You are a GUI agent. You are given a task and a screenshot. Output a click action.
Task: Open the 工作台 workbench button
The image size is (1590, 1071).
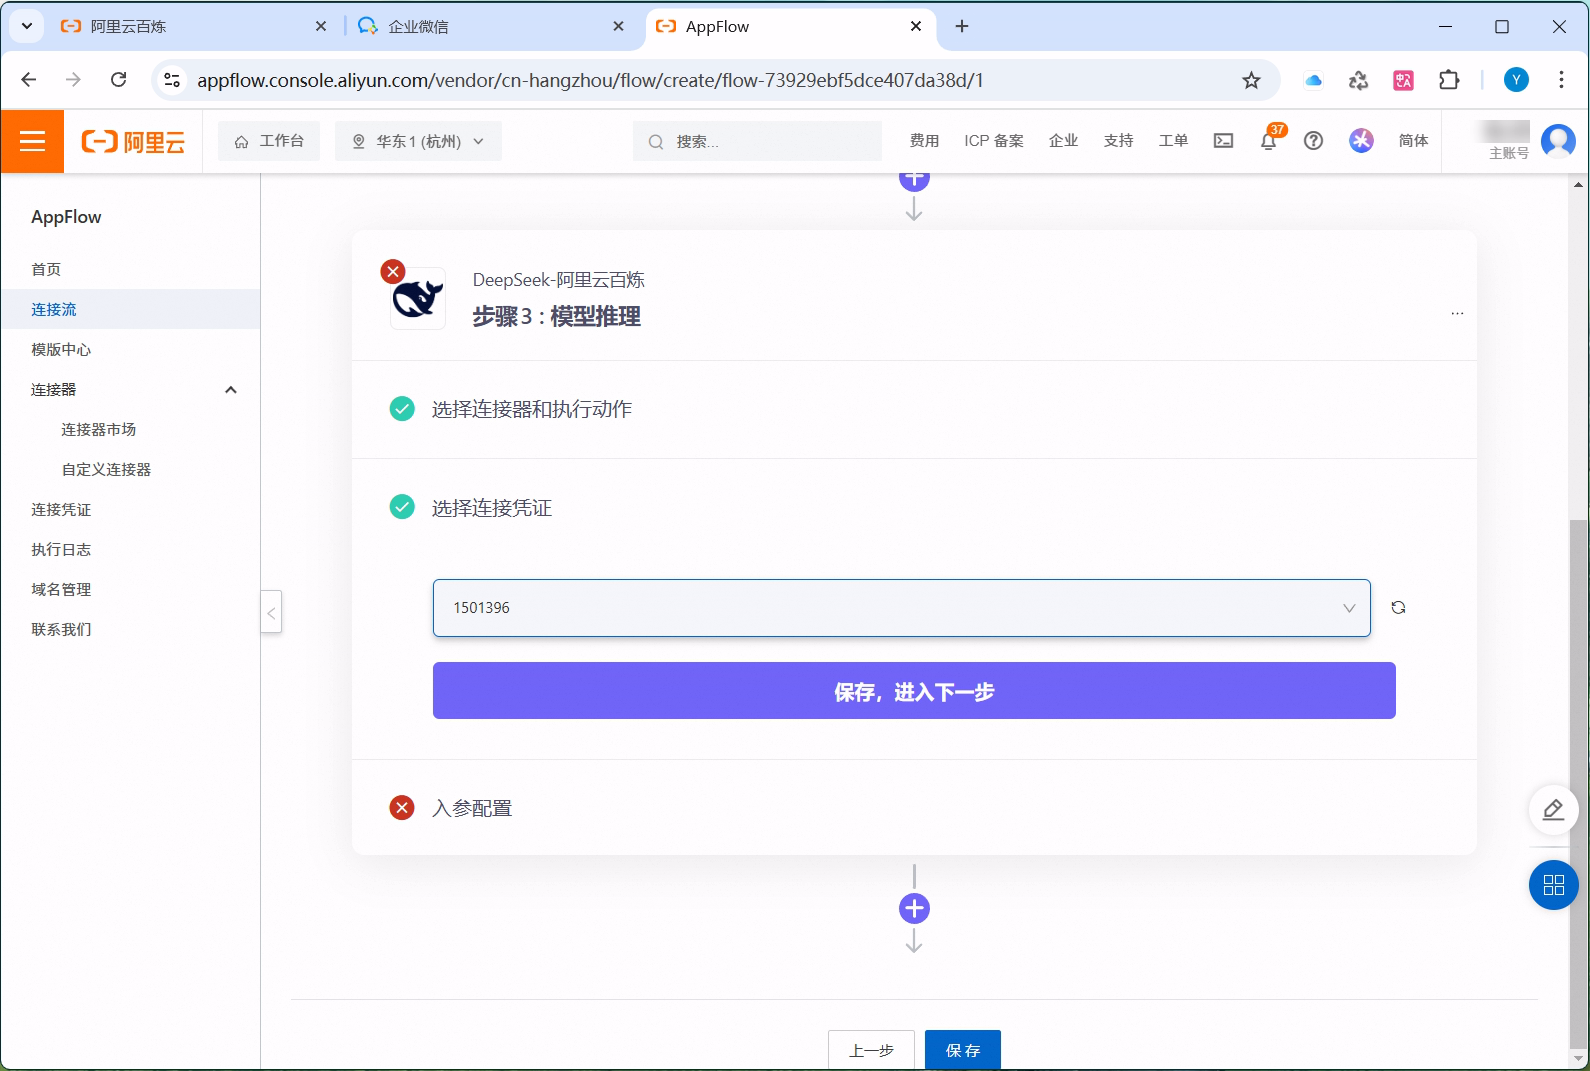point(269,141)
